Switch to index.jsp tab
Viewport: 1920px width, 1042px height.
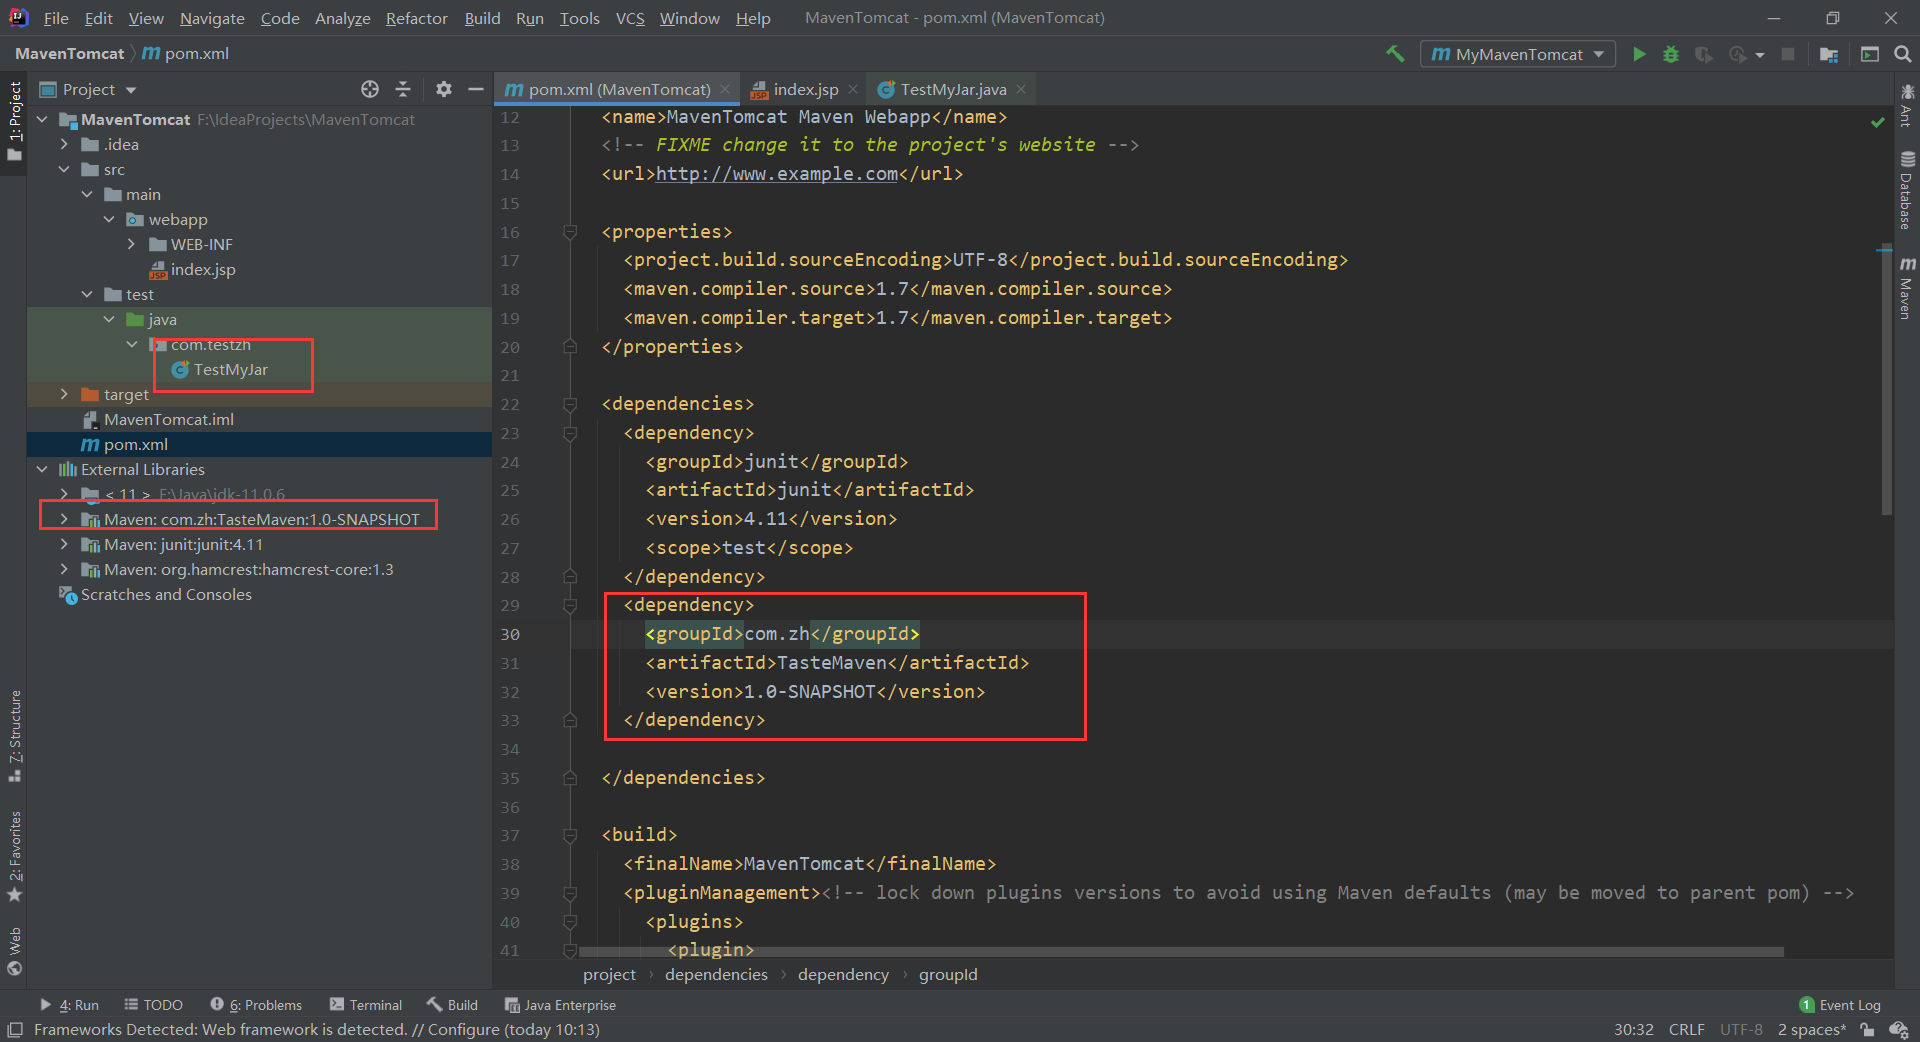pyautogui.click(x=805, y=89)
